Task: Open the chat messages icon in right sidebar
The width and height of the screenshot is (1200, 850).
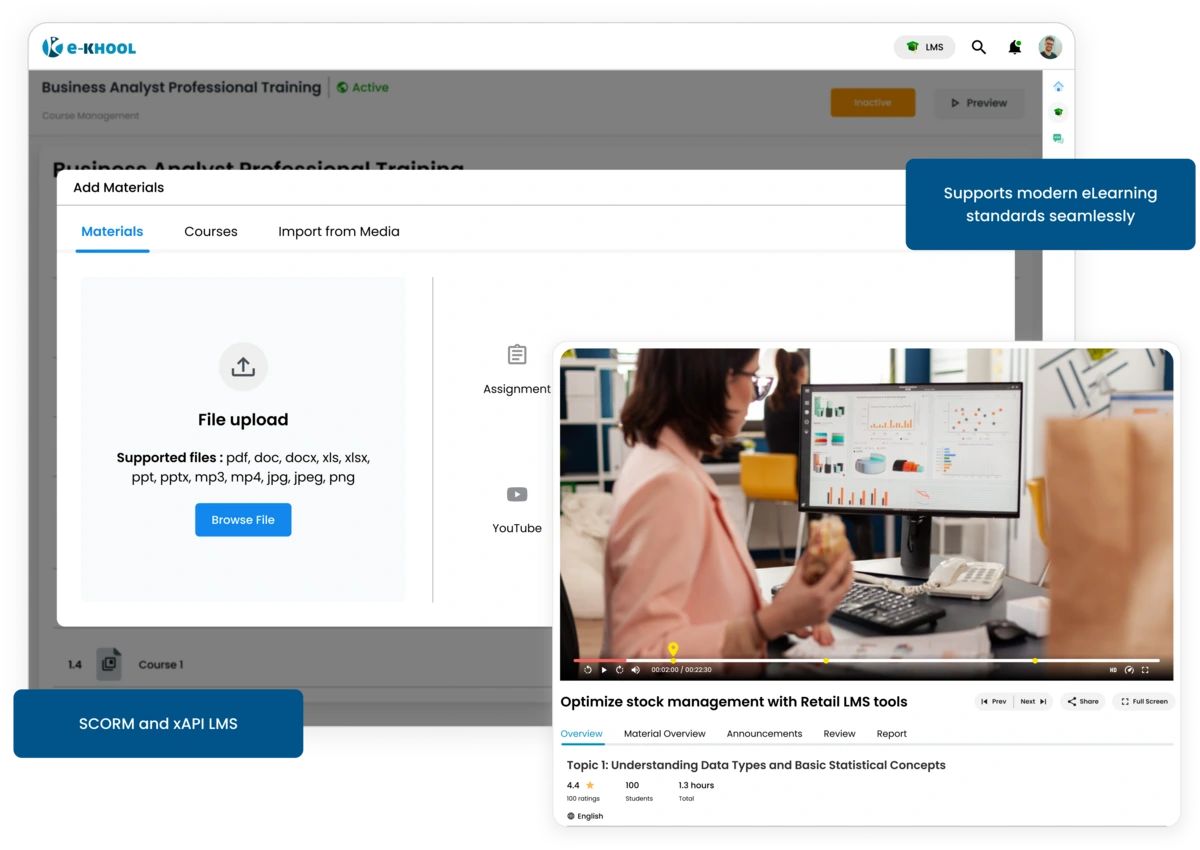Action: [1058, 138]
